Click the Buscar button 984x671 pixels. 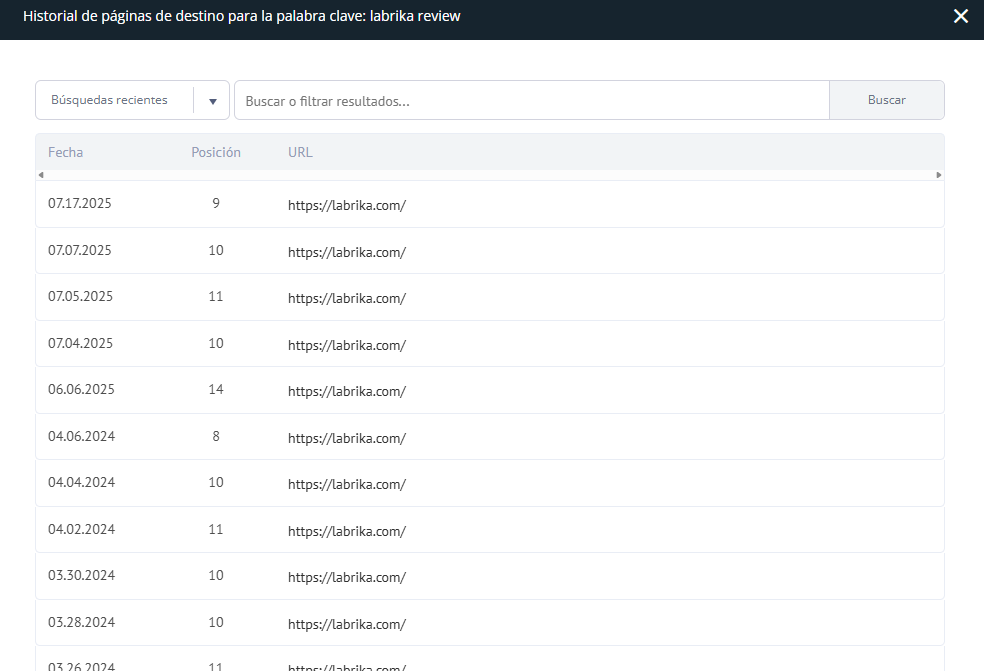pos(887,100)
